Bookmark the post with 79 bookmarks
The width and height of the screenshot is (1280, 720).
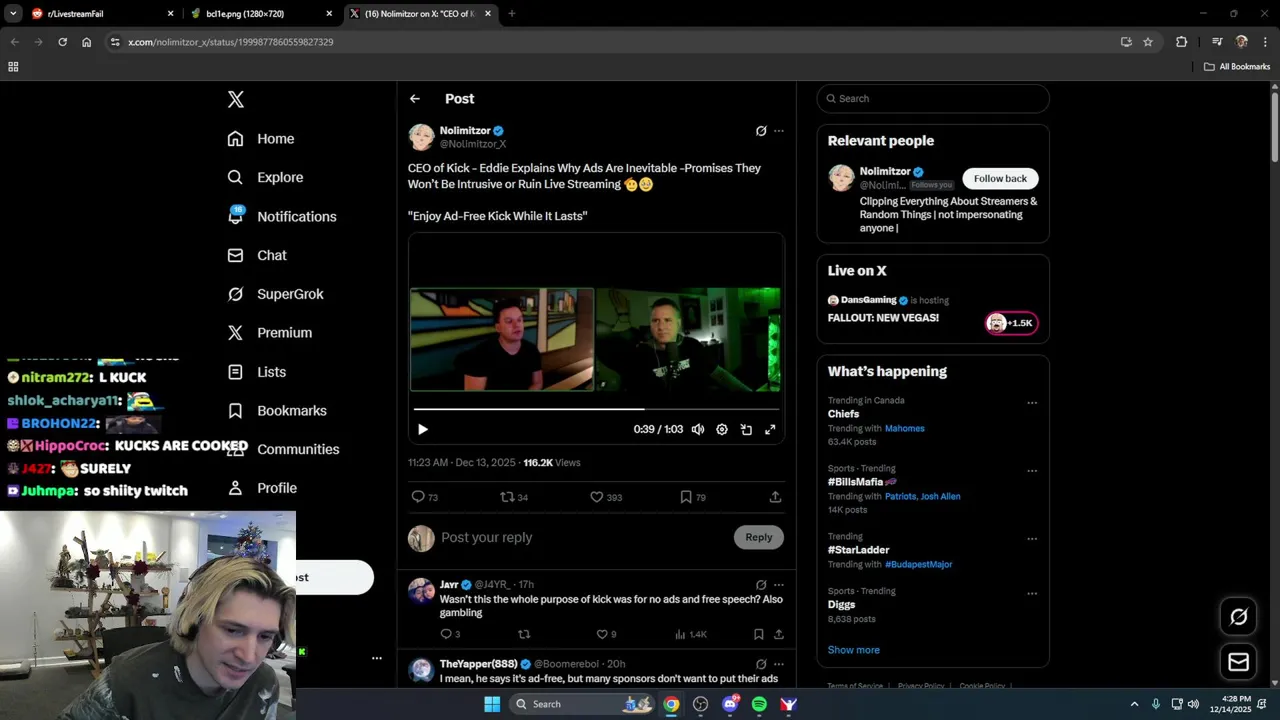(x=693, y=497)
